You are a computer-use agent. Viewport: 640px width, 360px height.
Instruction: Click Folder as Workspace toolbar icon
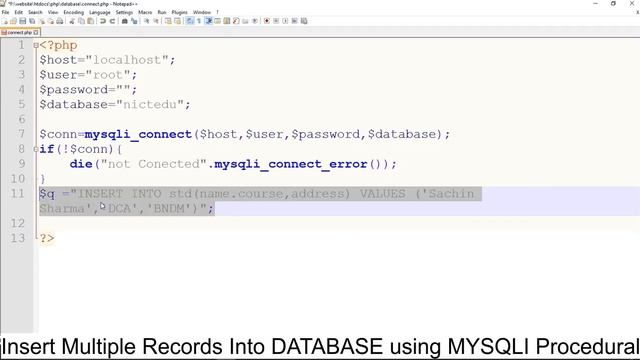pyautogui.click(x=245, y=21)
